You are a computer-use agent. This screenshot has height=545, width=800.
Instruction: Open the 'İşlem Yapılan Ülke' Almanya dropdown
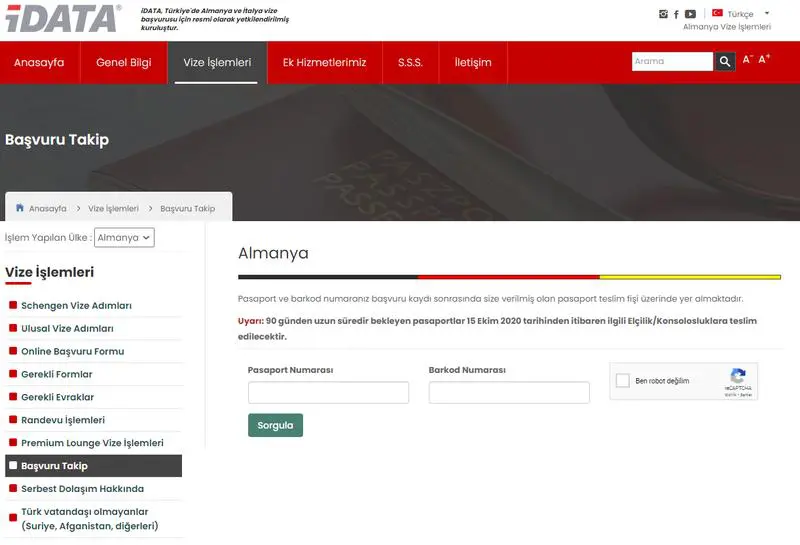tap(124, 237)
